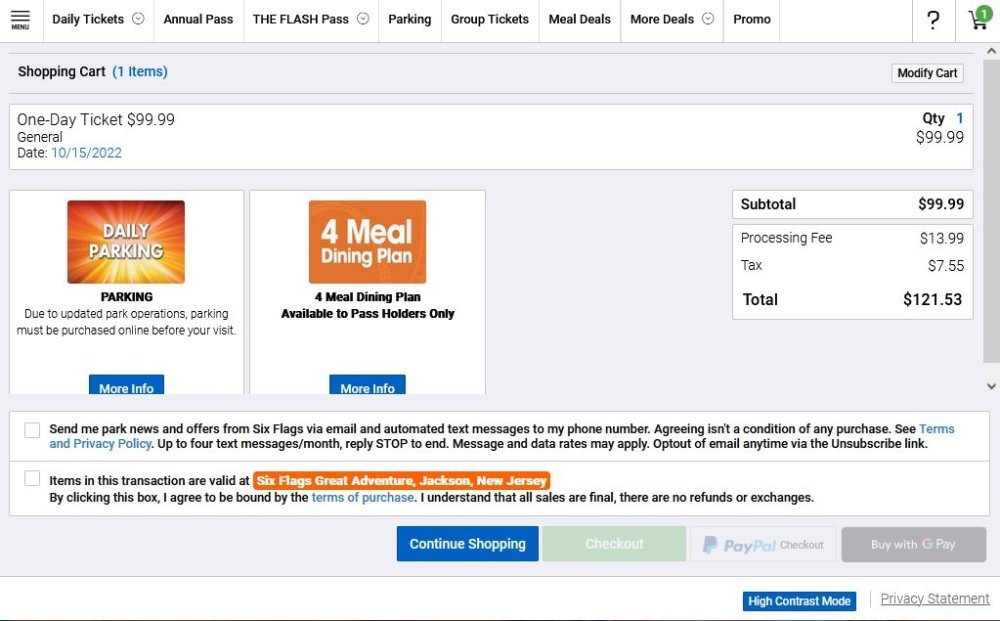
Task: Click the PayPal Checkout button
Action: pos(763,544)
